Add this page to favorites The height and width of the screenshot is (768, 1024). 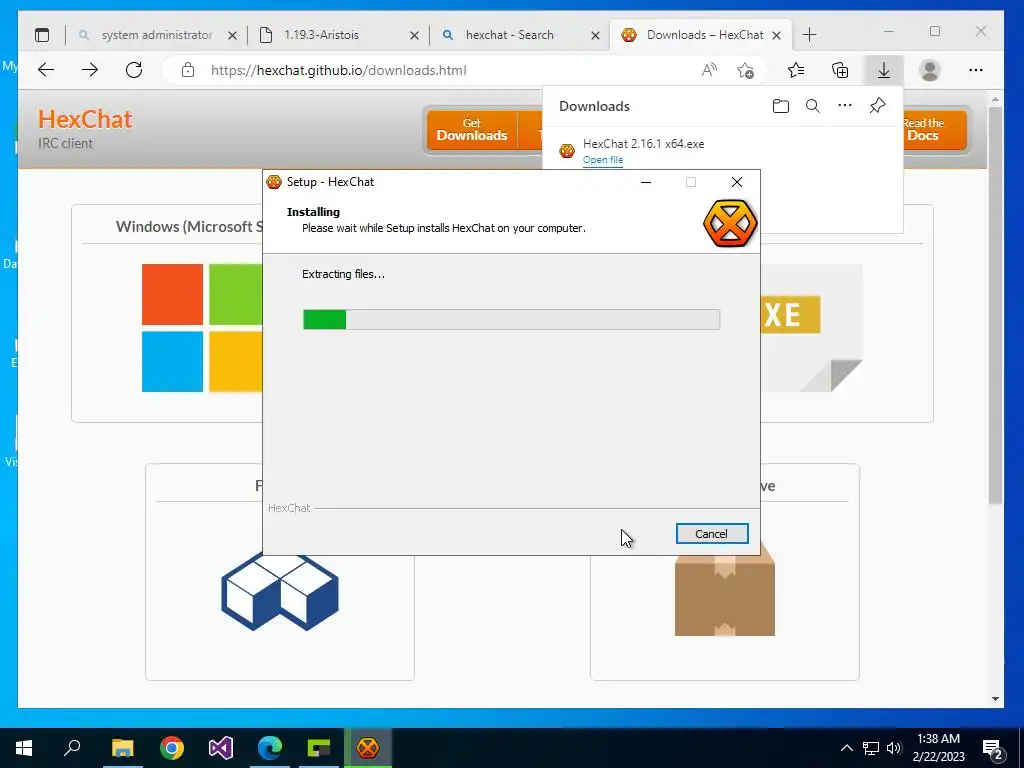[745, 70]
